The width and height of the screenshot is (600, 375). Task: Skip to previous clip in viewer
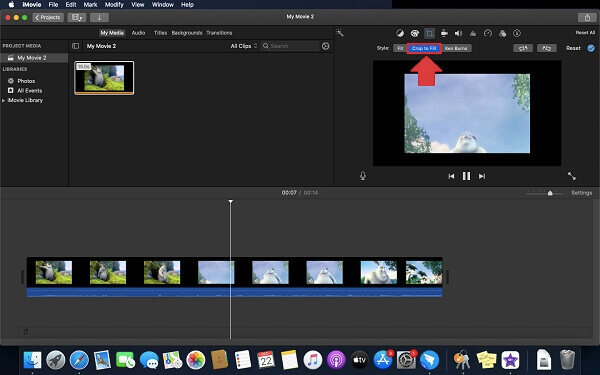point(451,176)
